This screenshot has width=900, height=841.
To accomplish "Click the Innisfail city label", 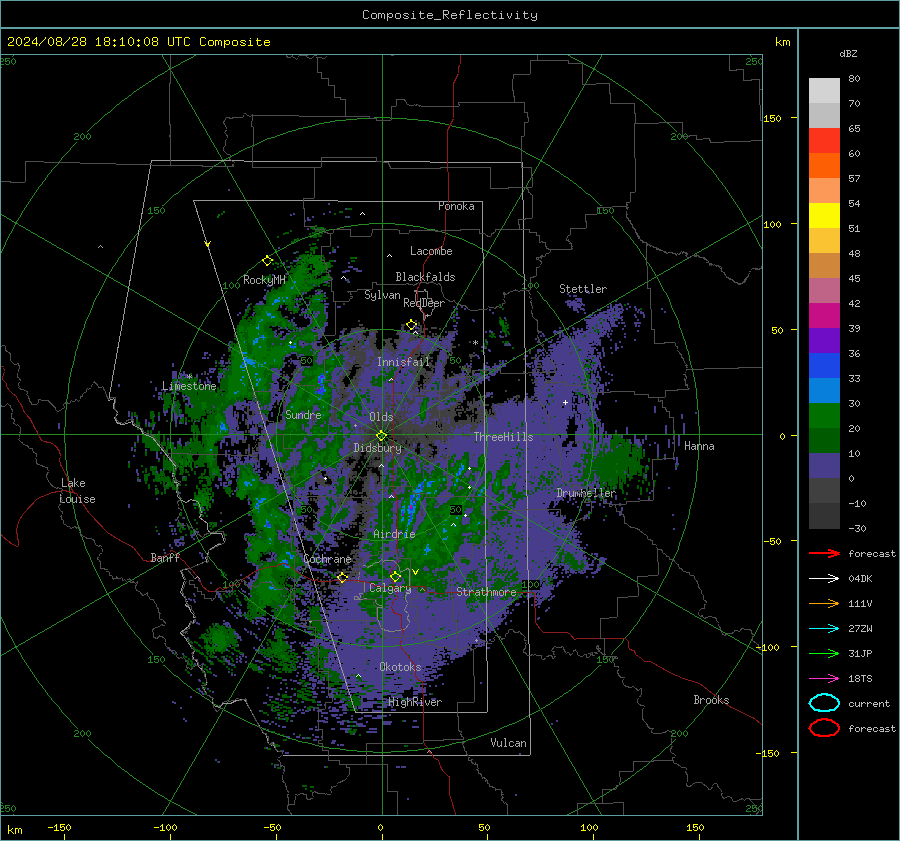I will point(404,362).
